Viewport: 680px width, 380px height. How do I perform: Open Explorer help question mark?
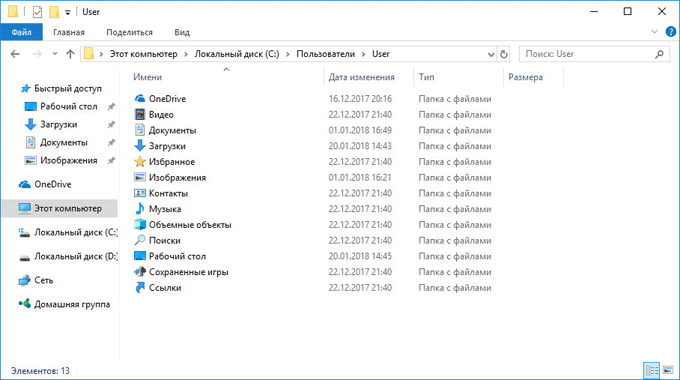pos(670,32)
